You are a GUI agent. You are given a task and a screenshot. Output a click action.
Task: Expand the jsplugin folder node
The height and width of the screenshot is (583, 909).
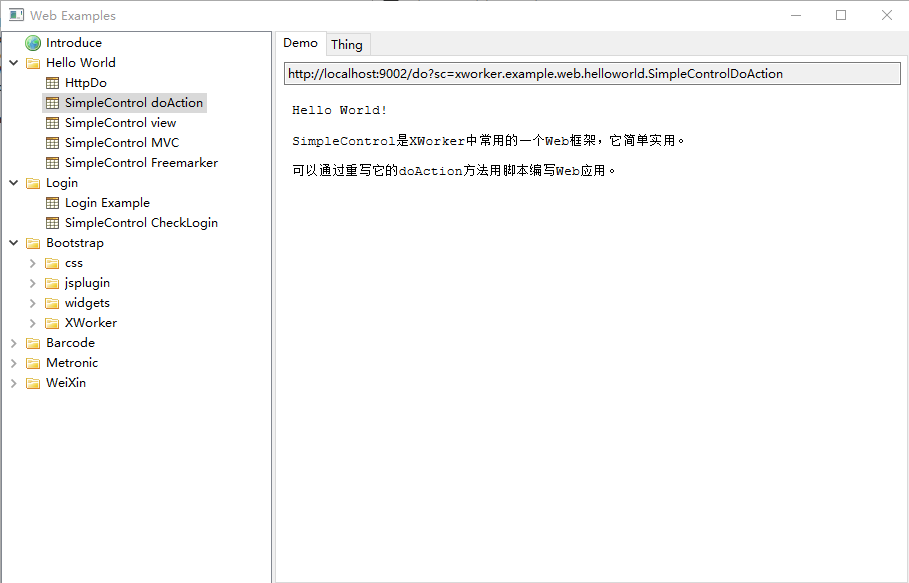click(33, 283)
